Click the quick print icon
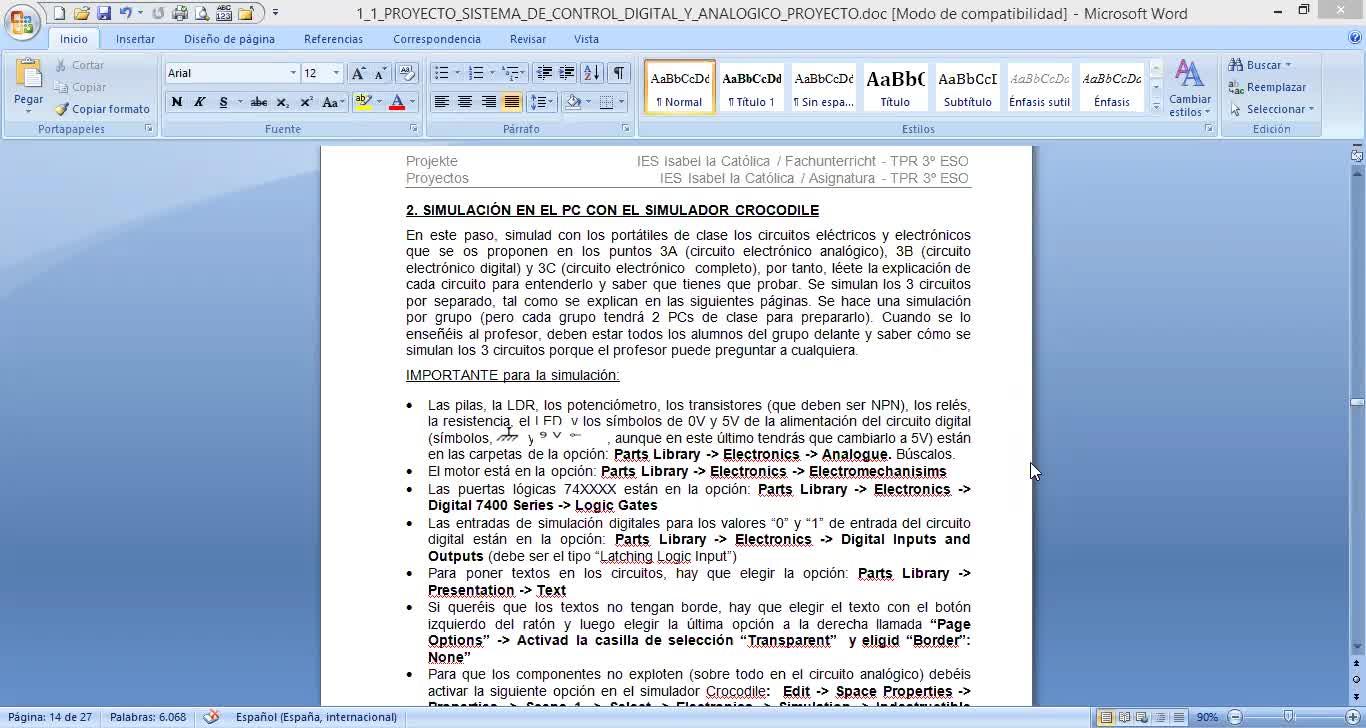The height and width of the screenshot is (728, 1366). [180, 14]
